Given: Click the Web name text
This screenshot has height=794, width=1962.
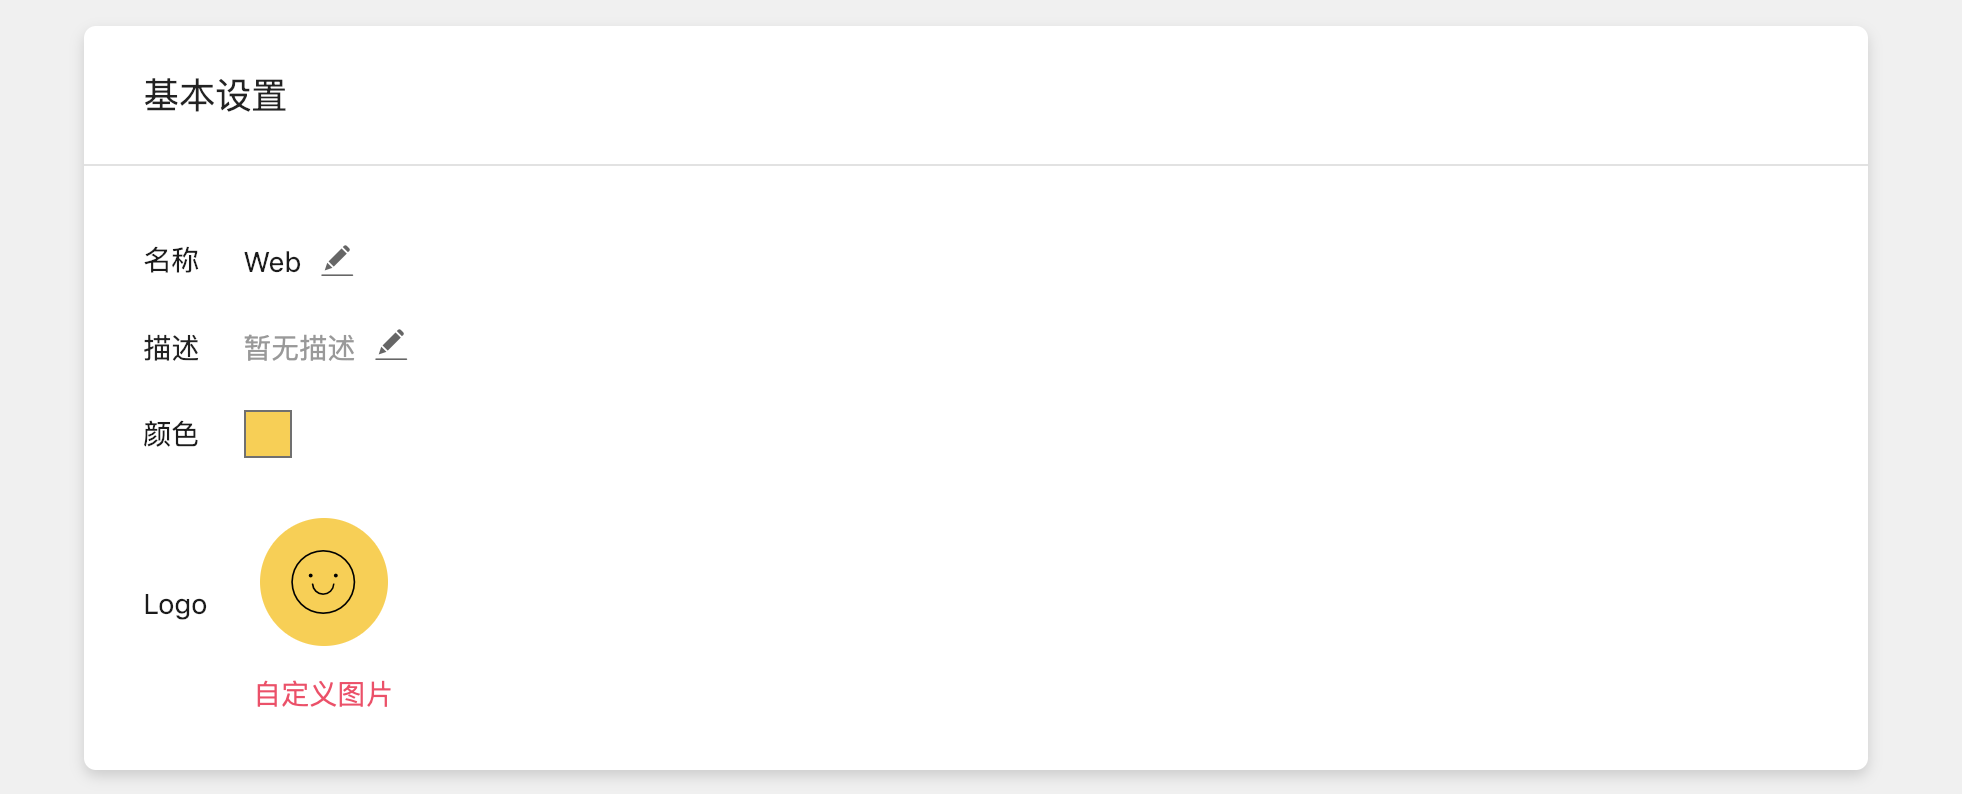Looking at the screenshot, I should [x=272, y=262].
